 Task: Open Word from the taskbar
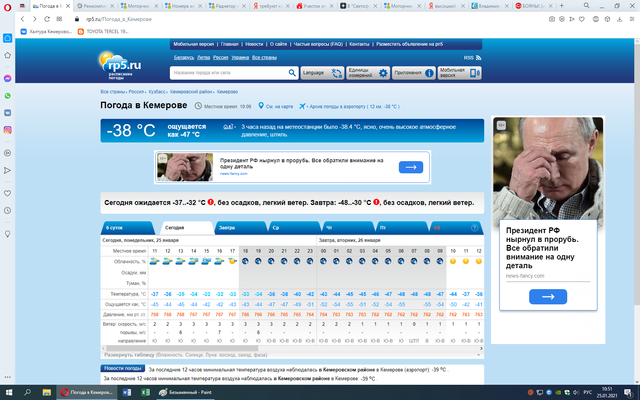click(x=127, y=392)
